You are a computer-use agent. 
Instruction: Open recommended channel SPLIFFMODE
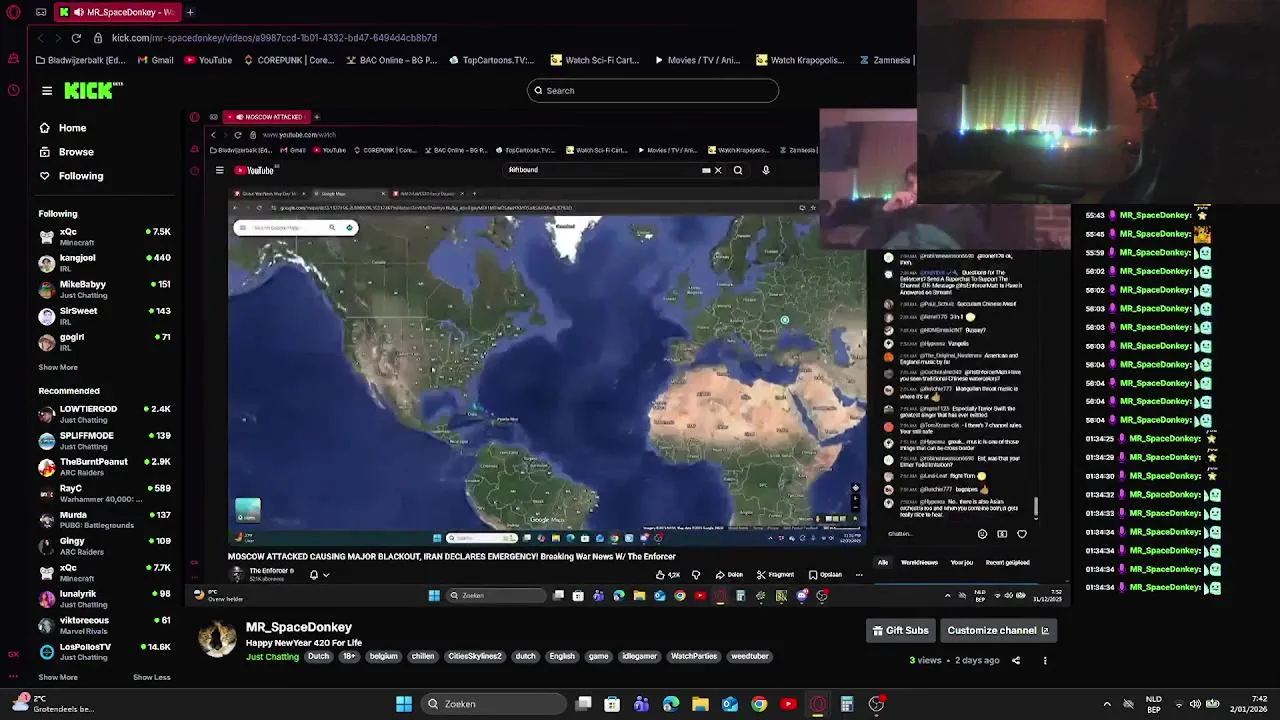pos(104,440)
